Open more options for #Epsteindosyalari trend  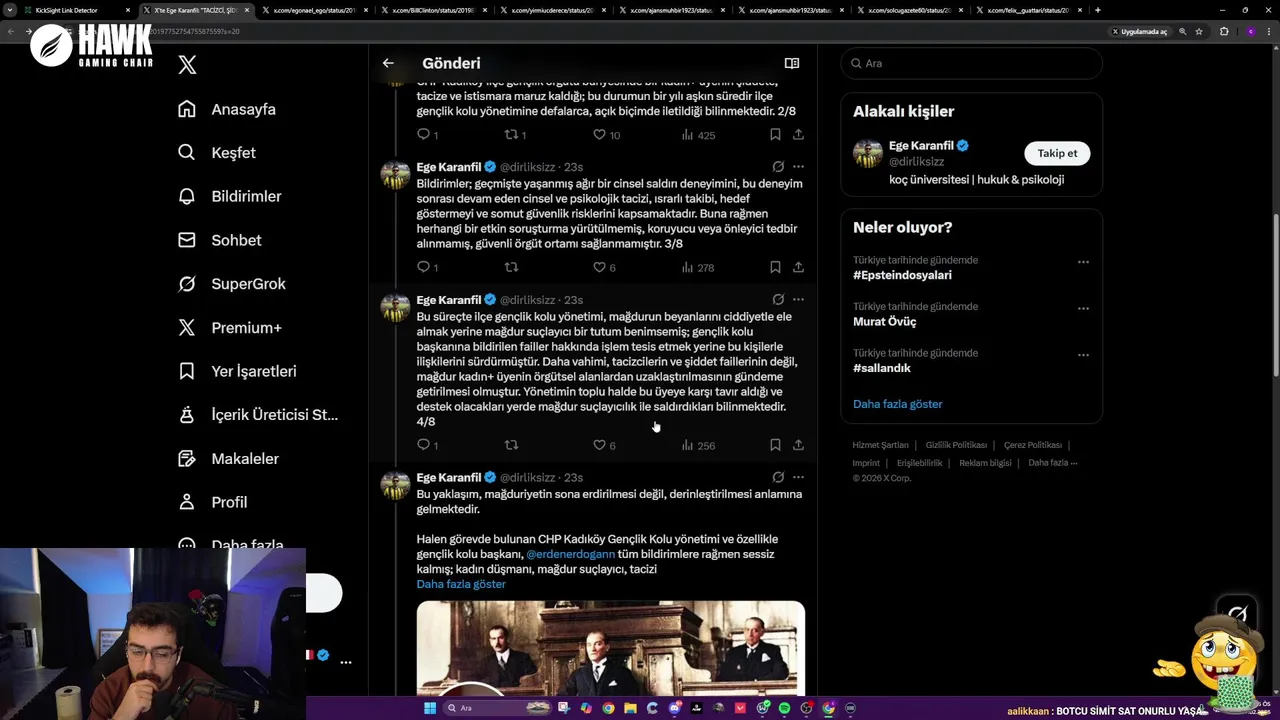pyautogui.click(x=1083, y=262)
